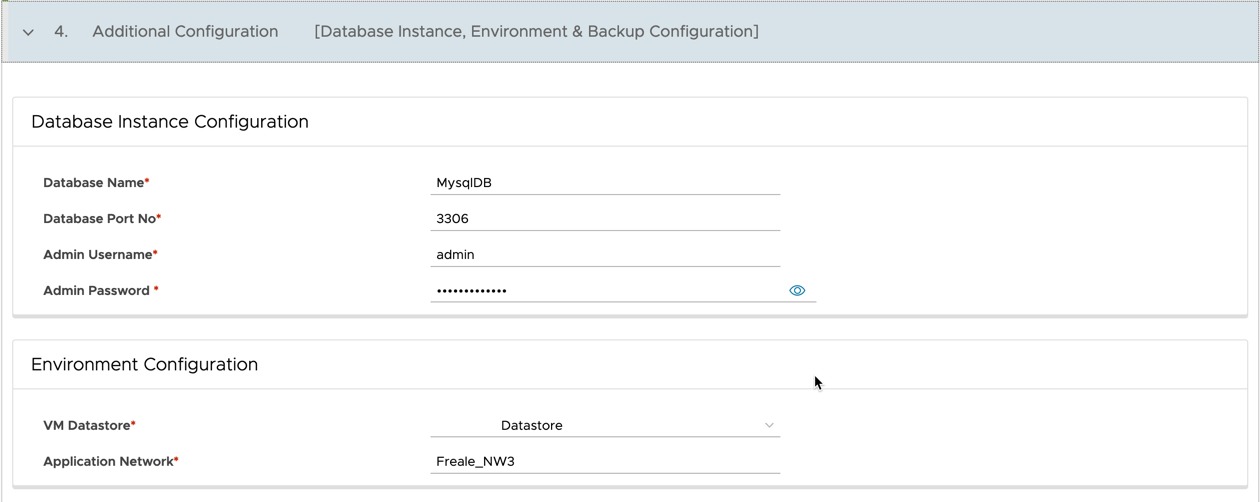
Task: Click the selected 'Datastore' value text
Action: tap(532, 425)
